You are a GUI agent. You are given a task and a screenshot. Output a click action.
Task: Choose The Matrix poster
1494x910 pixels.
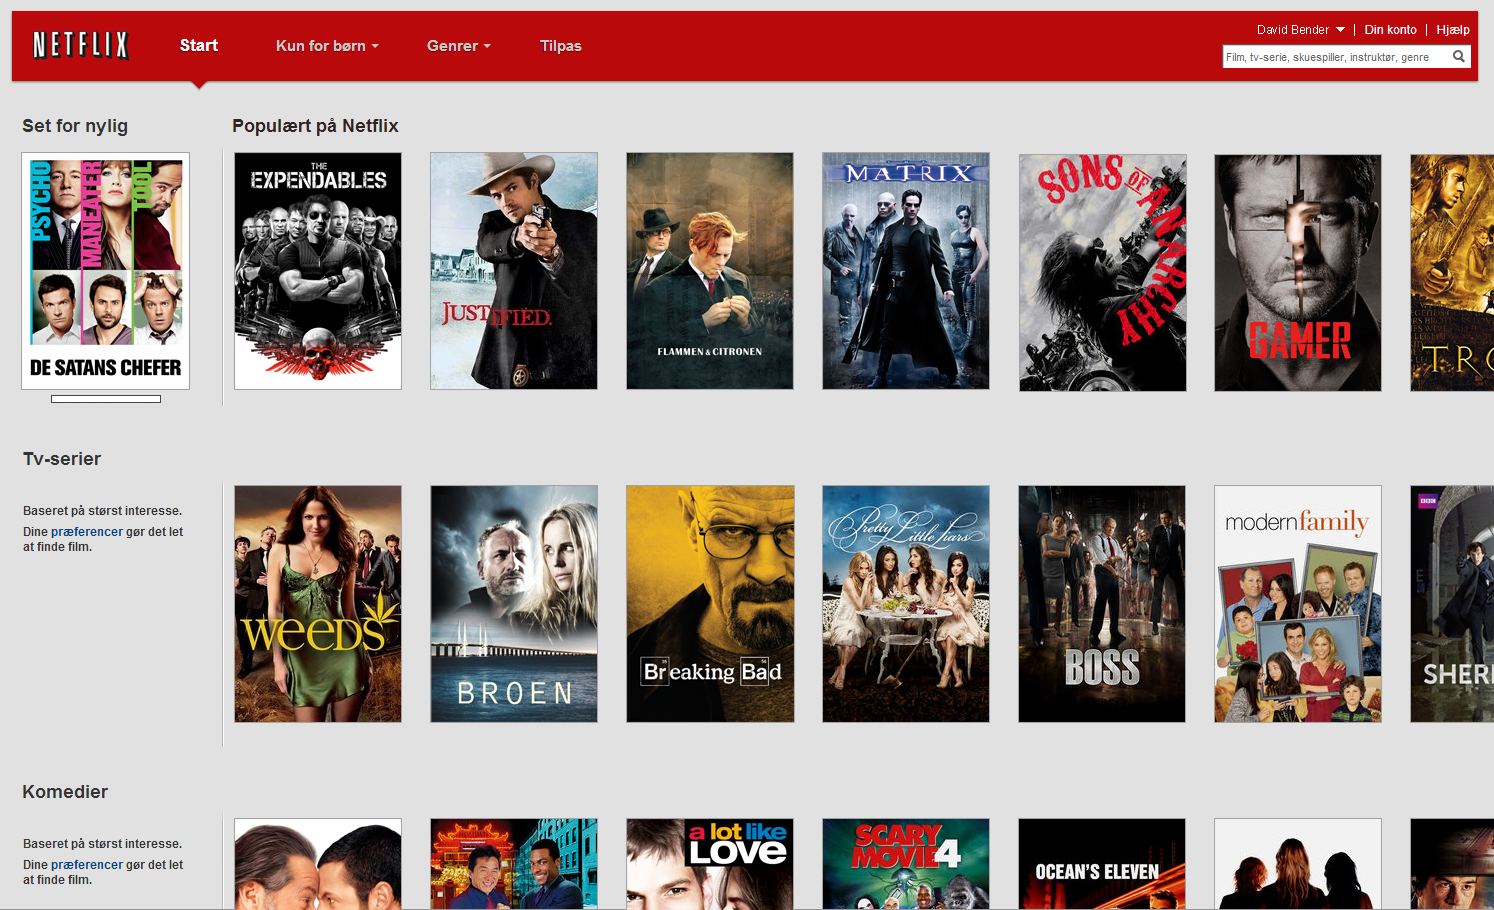point(906,270)
